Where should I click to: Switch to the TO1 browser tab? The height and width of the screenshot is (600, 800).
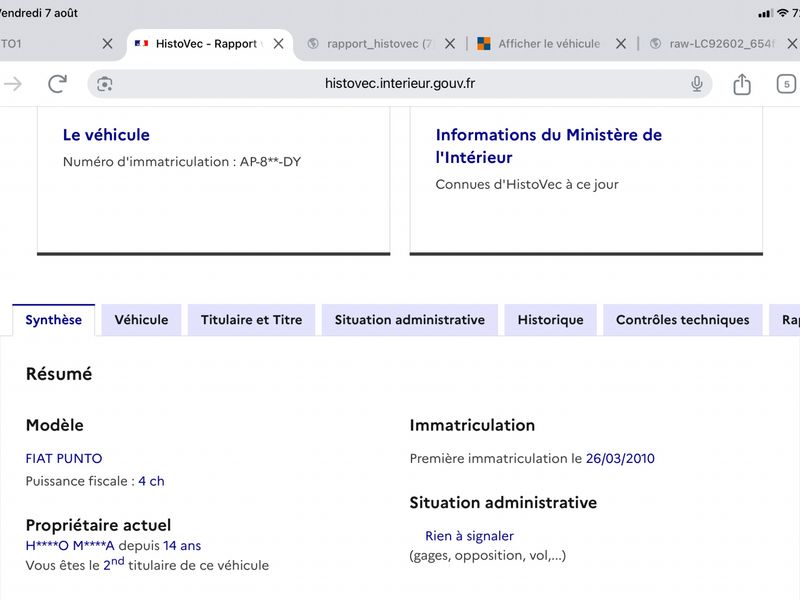pos(11,44)
